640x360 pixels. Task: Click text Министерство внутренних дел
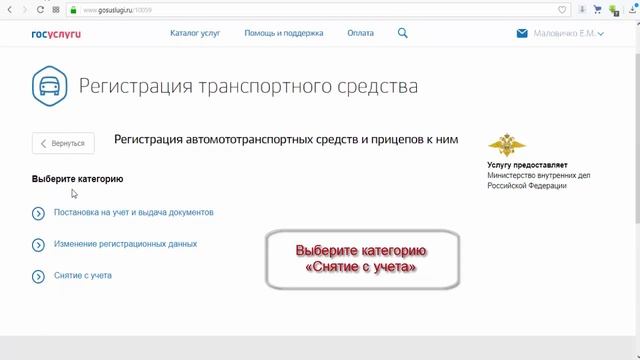click(x=539, y=175)
